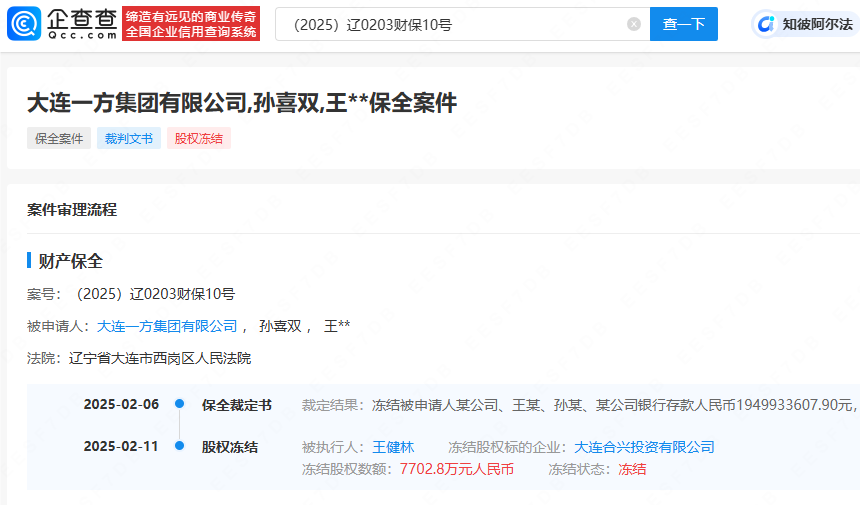Image resolution: width=860 pixels, height=505 pixels.
Task: Click the 案件审理流程 section heading
Action: 72,209
